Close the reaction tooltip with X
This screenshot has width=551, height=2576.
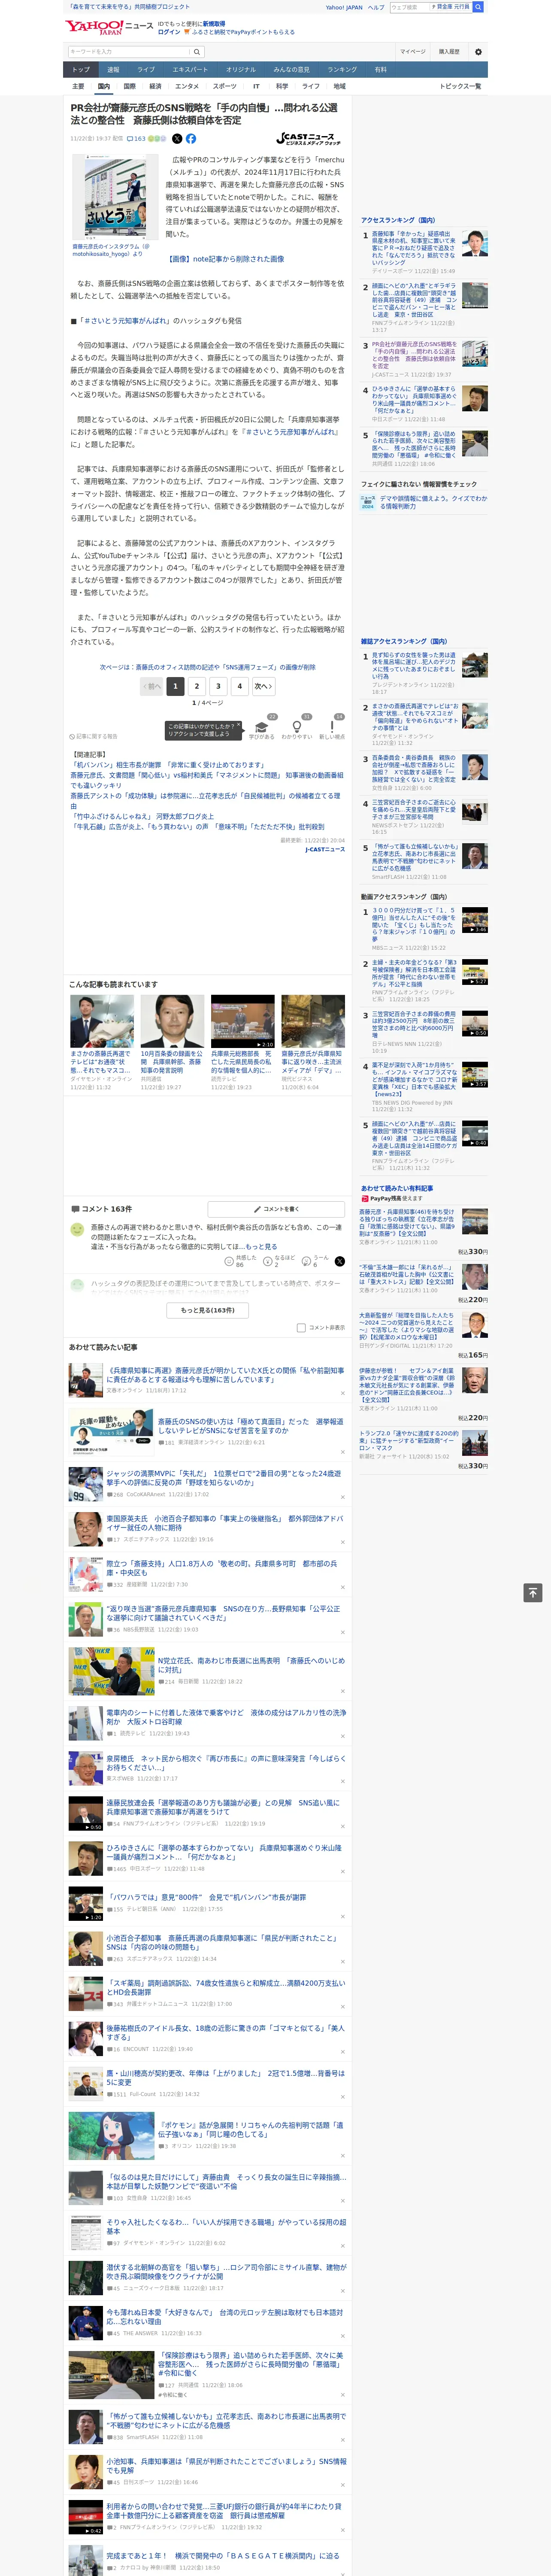click(x=238, y=725)
